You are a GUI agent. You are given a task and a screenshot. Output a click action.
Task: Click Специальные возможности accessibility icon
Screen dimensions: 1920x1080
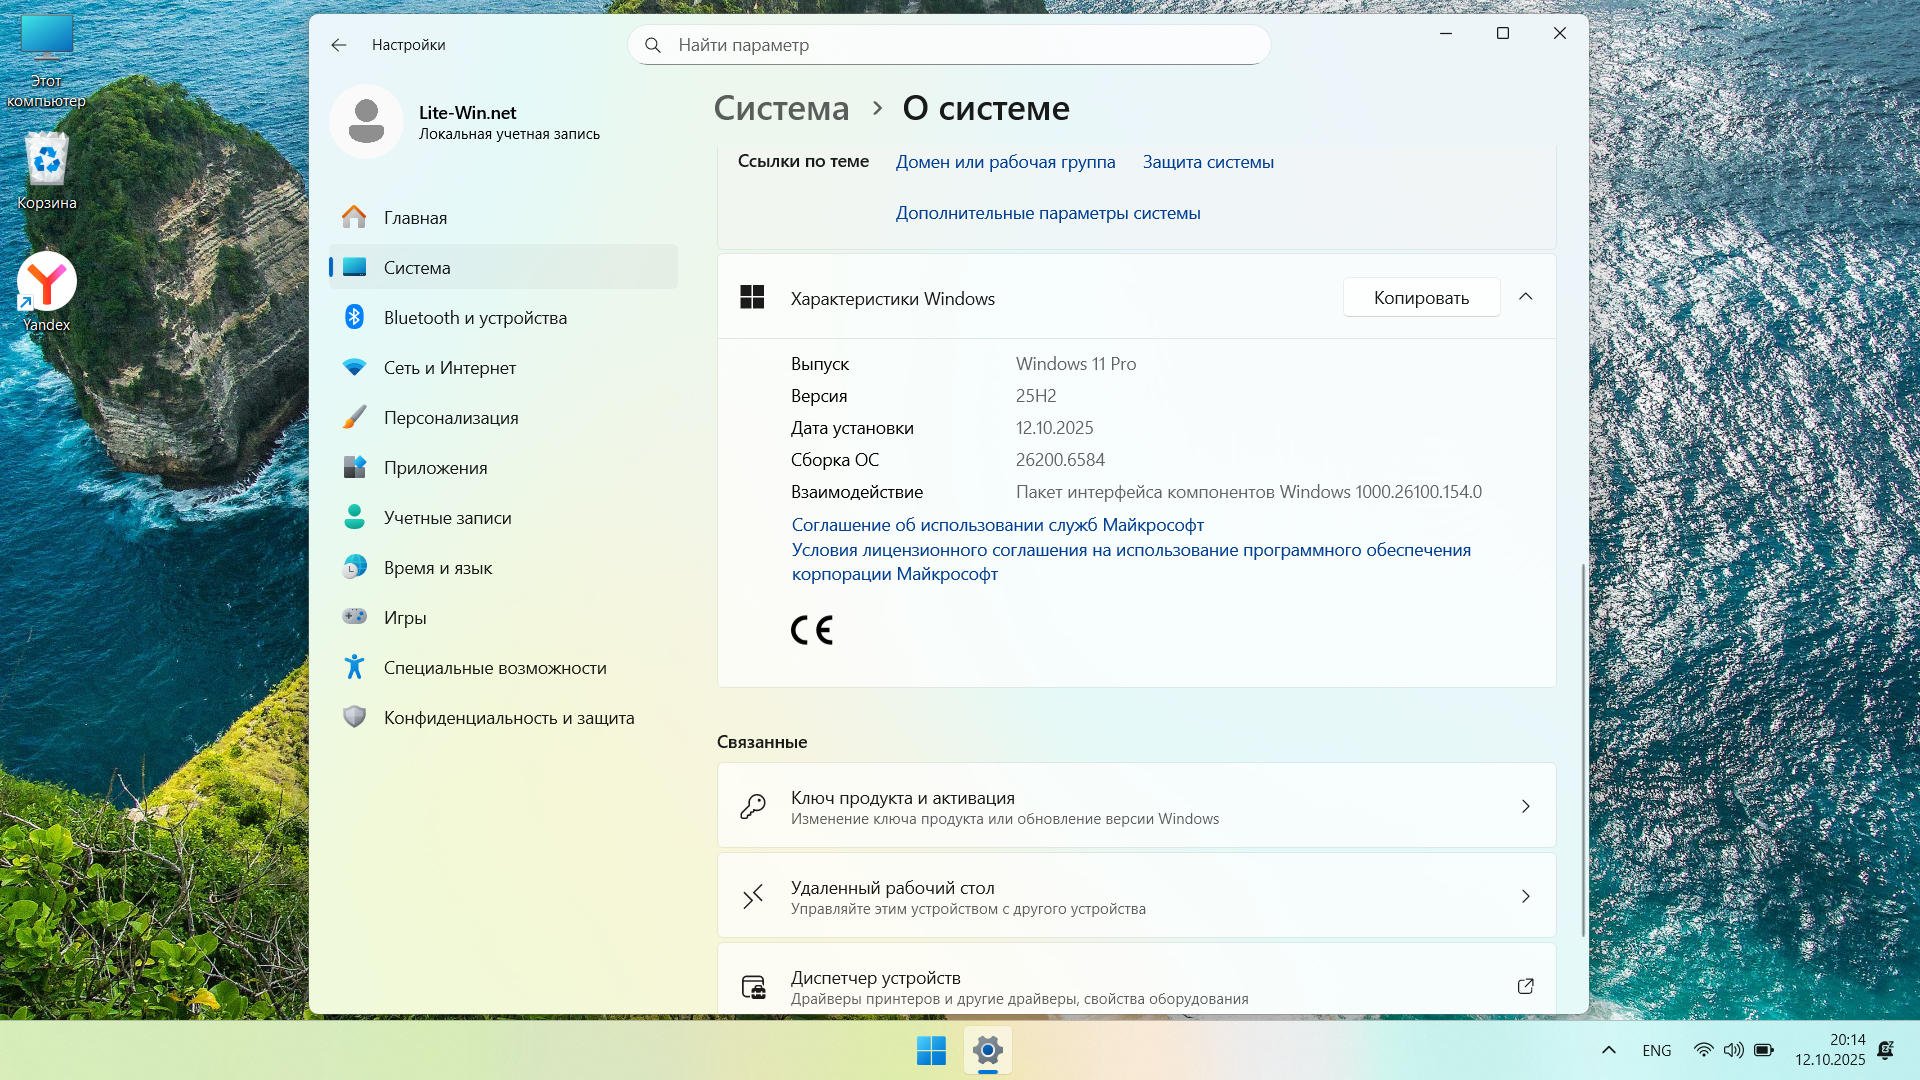(354, 667)
